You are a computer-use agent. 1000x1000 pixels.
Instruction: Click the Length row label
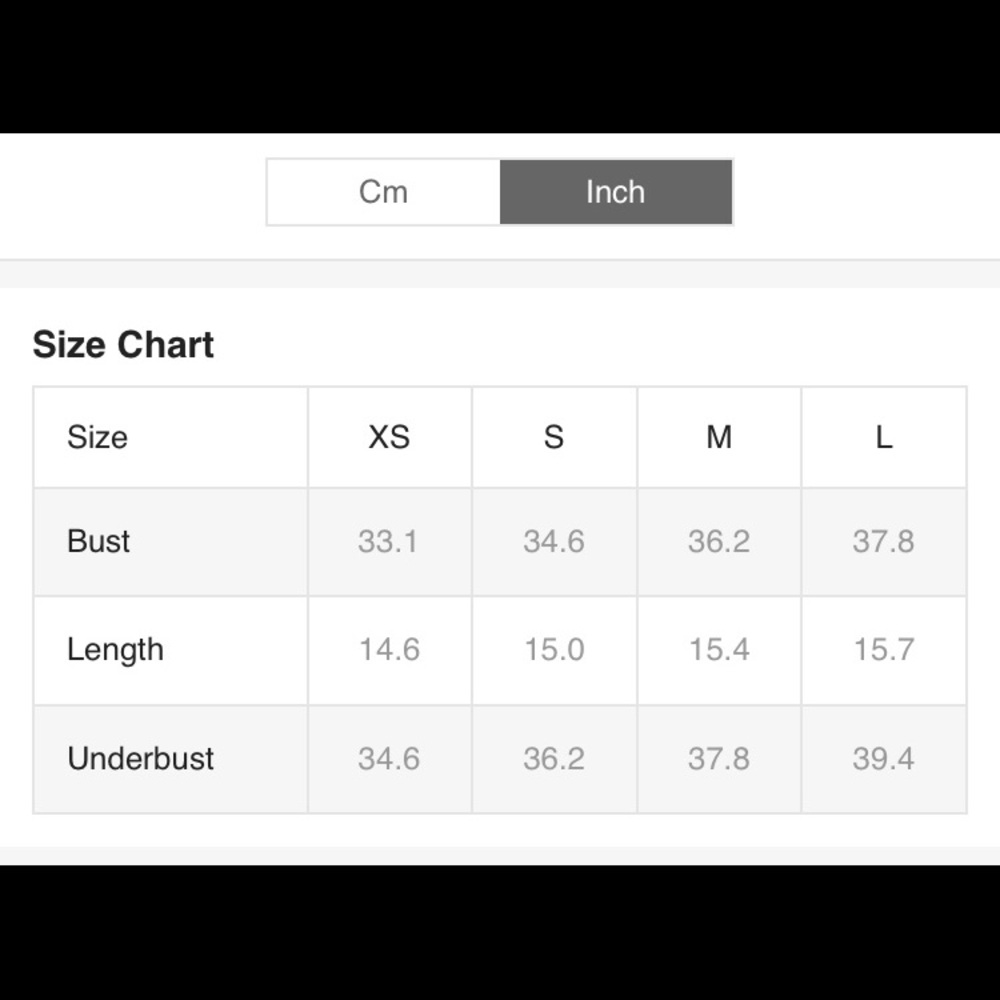[115, 651]
